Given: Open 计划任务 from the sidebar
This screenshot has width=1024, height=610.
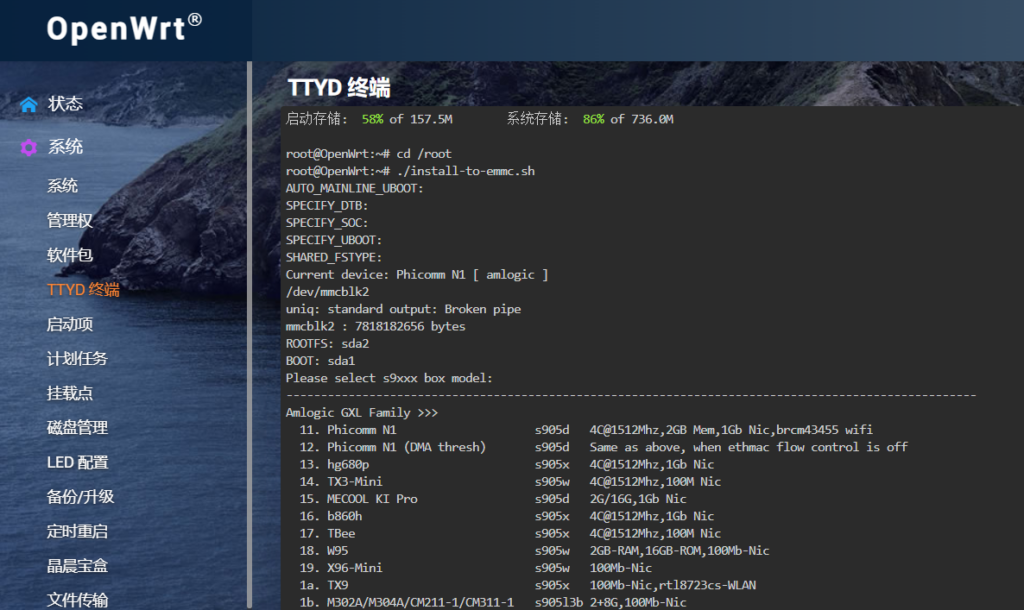Looking at the screenshot, I should 71,358.
